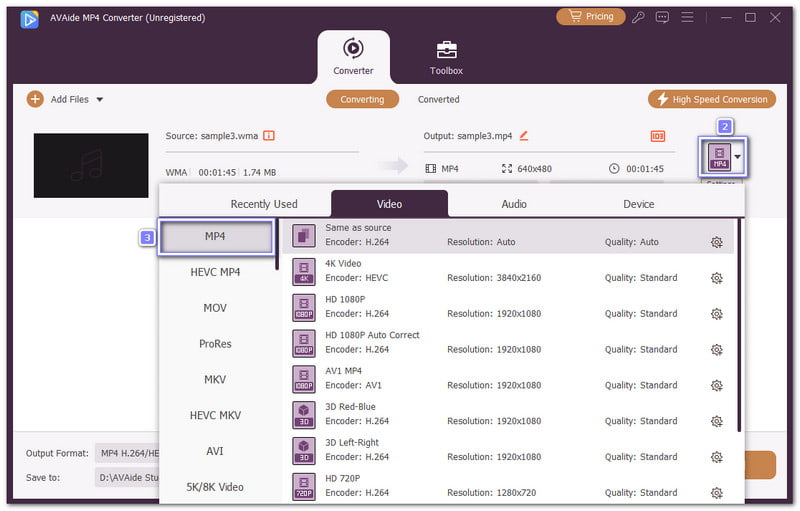
Task: Open settings gear for HD 1080P preset
Action: point(716,314)
